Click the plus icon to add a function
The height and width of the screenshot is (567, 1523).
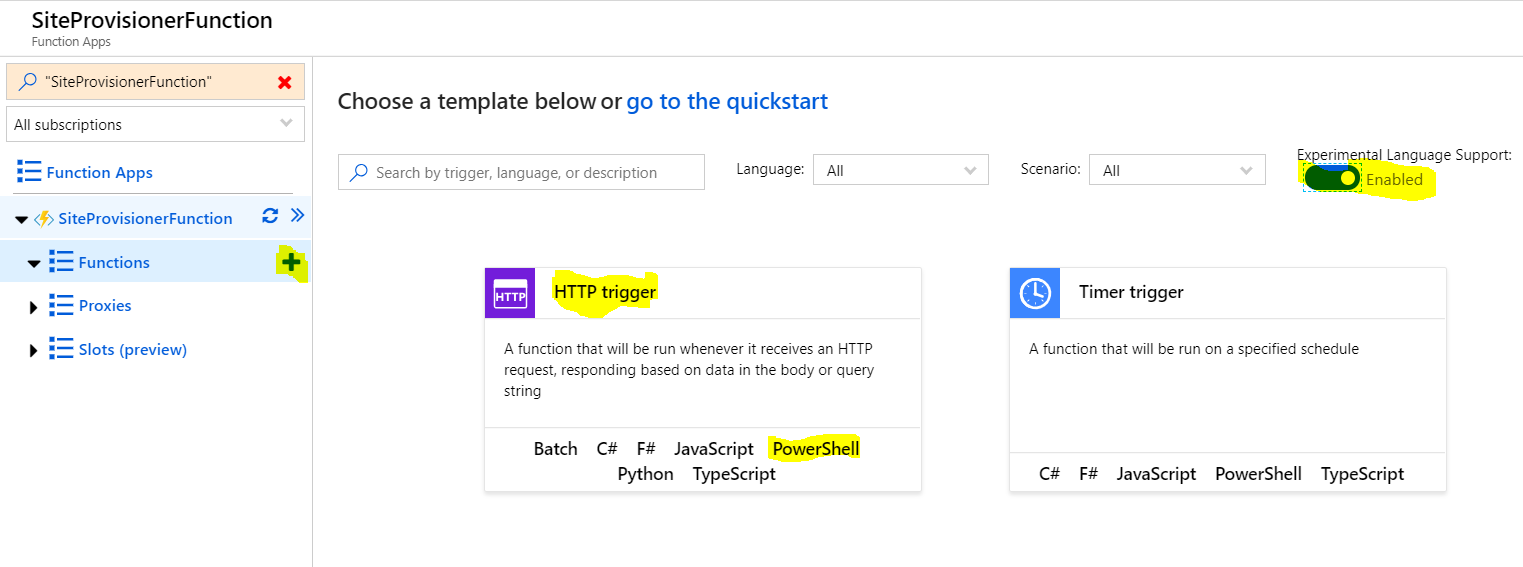click(x=291, y=262)
